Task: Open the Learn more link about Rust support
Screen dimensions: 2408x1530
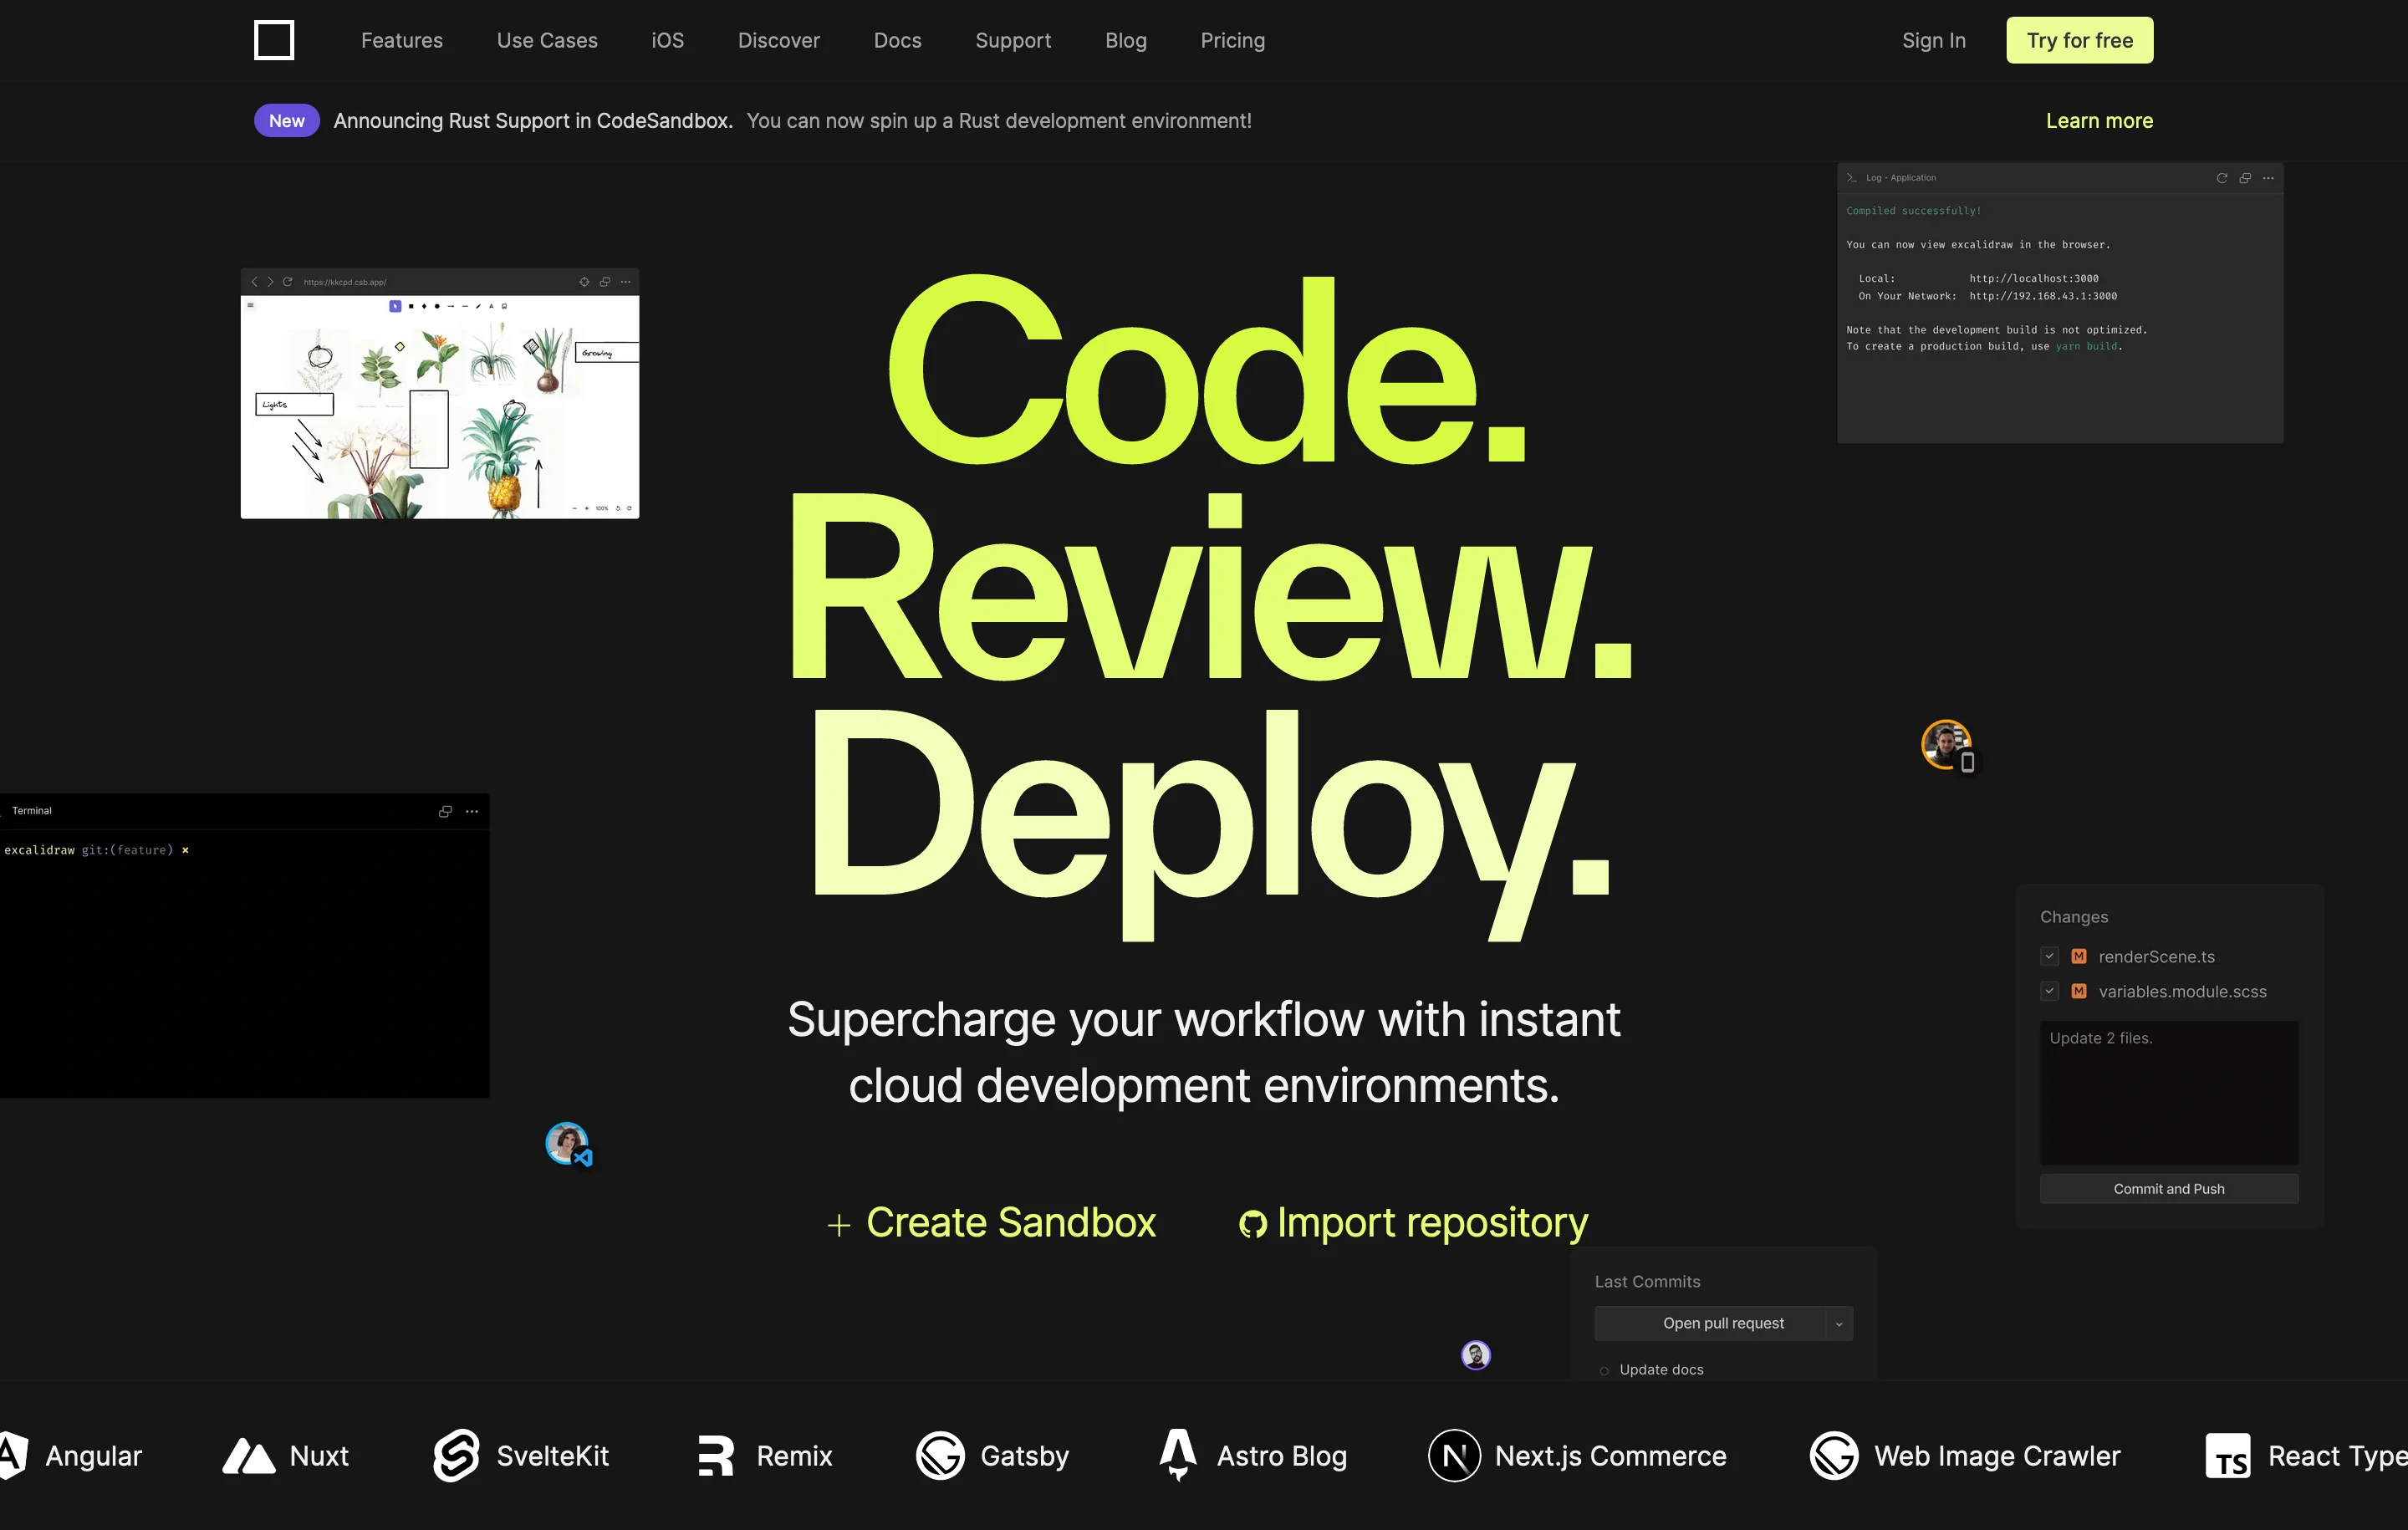Action: (x=2099, y=120)
